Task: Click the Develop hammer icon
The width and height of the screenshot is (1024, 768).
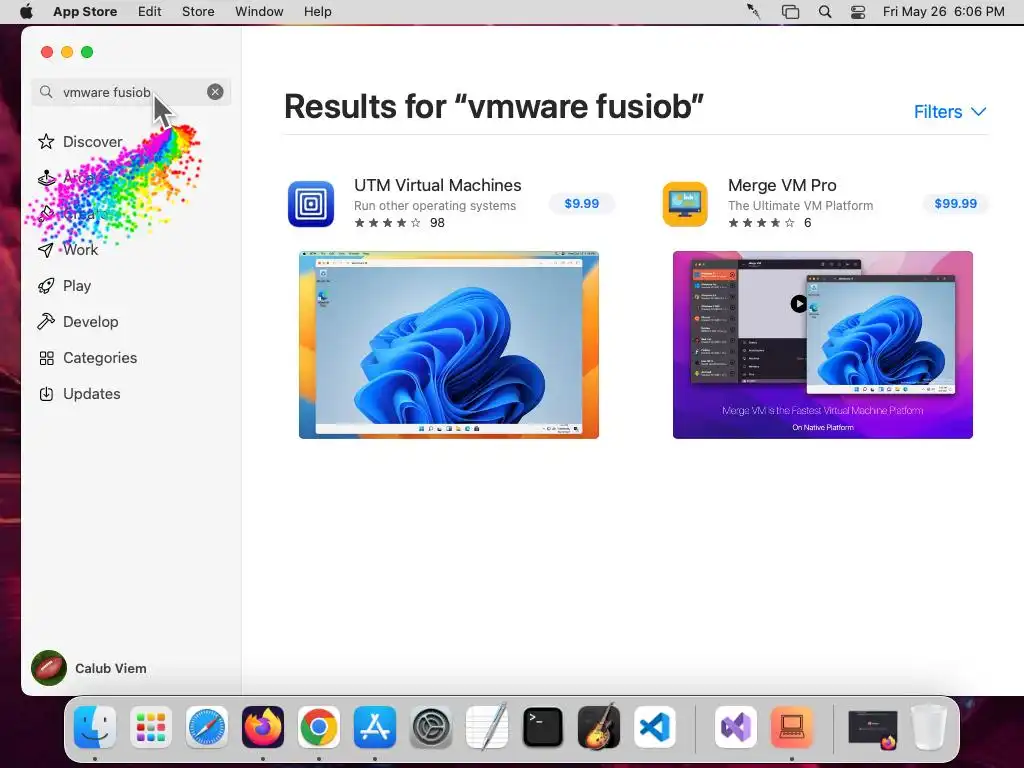Action: (46, 321)
